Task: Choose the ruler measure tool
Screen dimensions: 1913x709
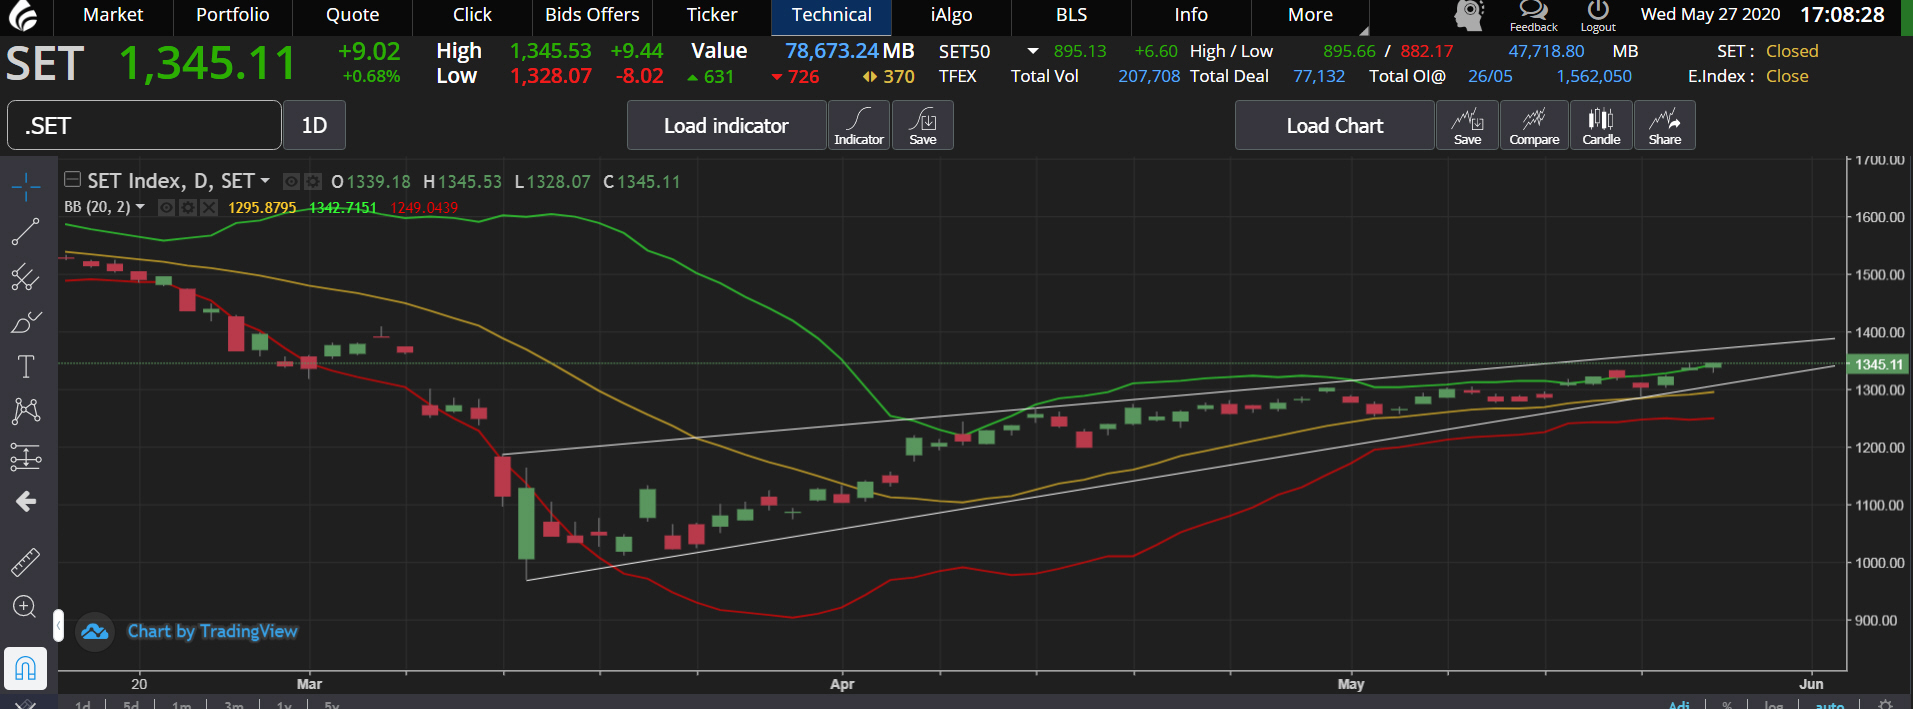Action: point(26,562)
